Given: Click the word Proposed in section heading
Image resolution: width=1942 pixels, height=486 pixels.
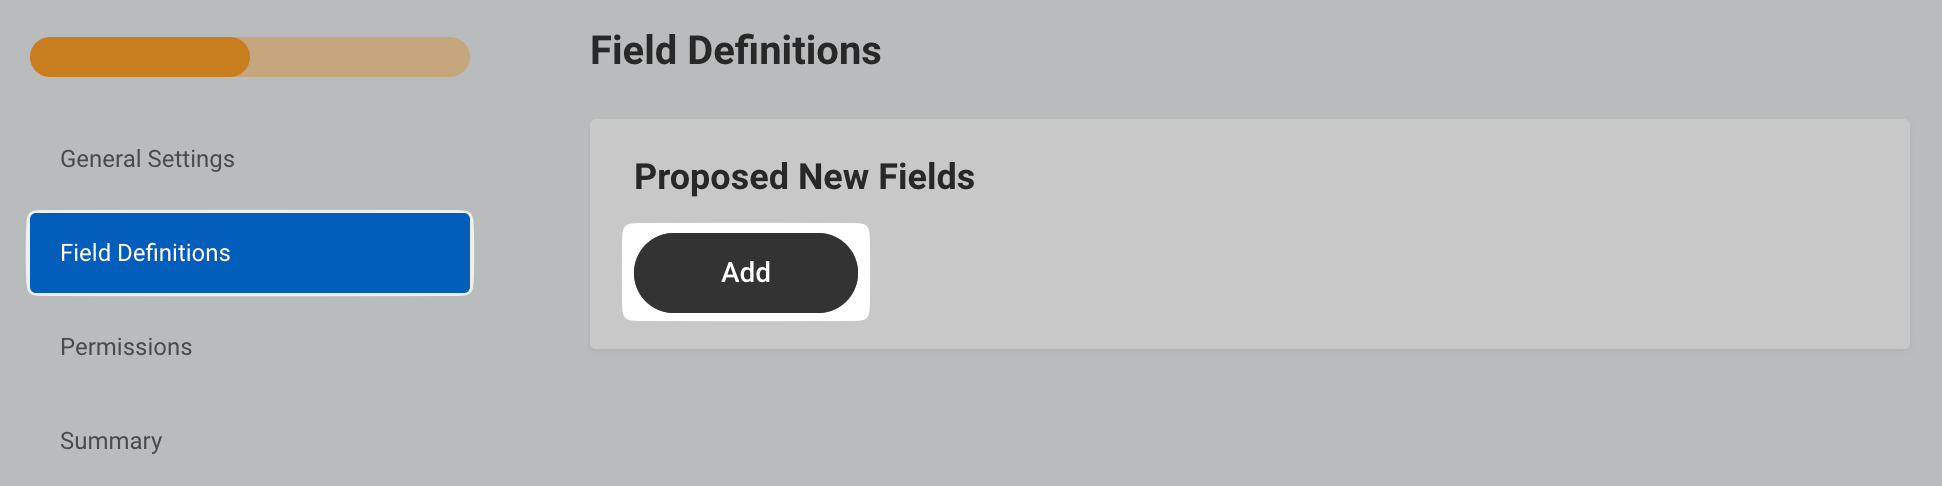Looking at the screenshot, I should pyautogui.click(x=711, y=177).
